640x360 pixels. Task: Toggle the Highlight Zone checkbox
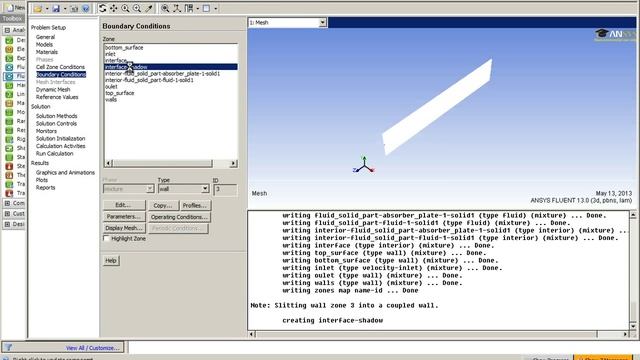point(107,238)
